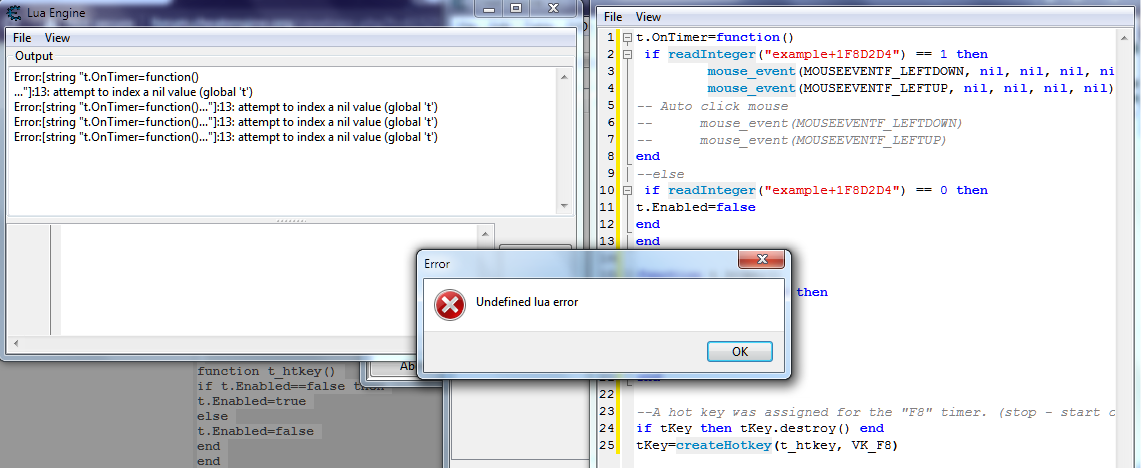Screen dimensions: 1141x468
Task: Click "function t_htkey()" in background window
Action: [x=266, y=370]
